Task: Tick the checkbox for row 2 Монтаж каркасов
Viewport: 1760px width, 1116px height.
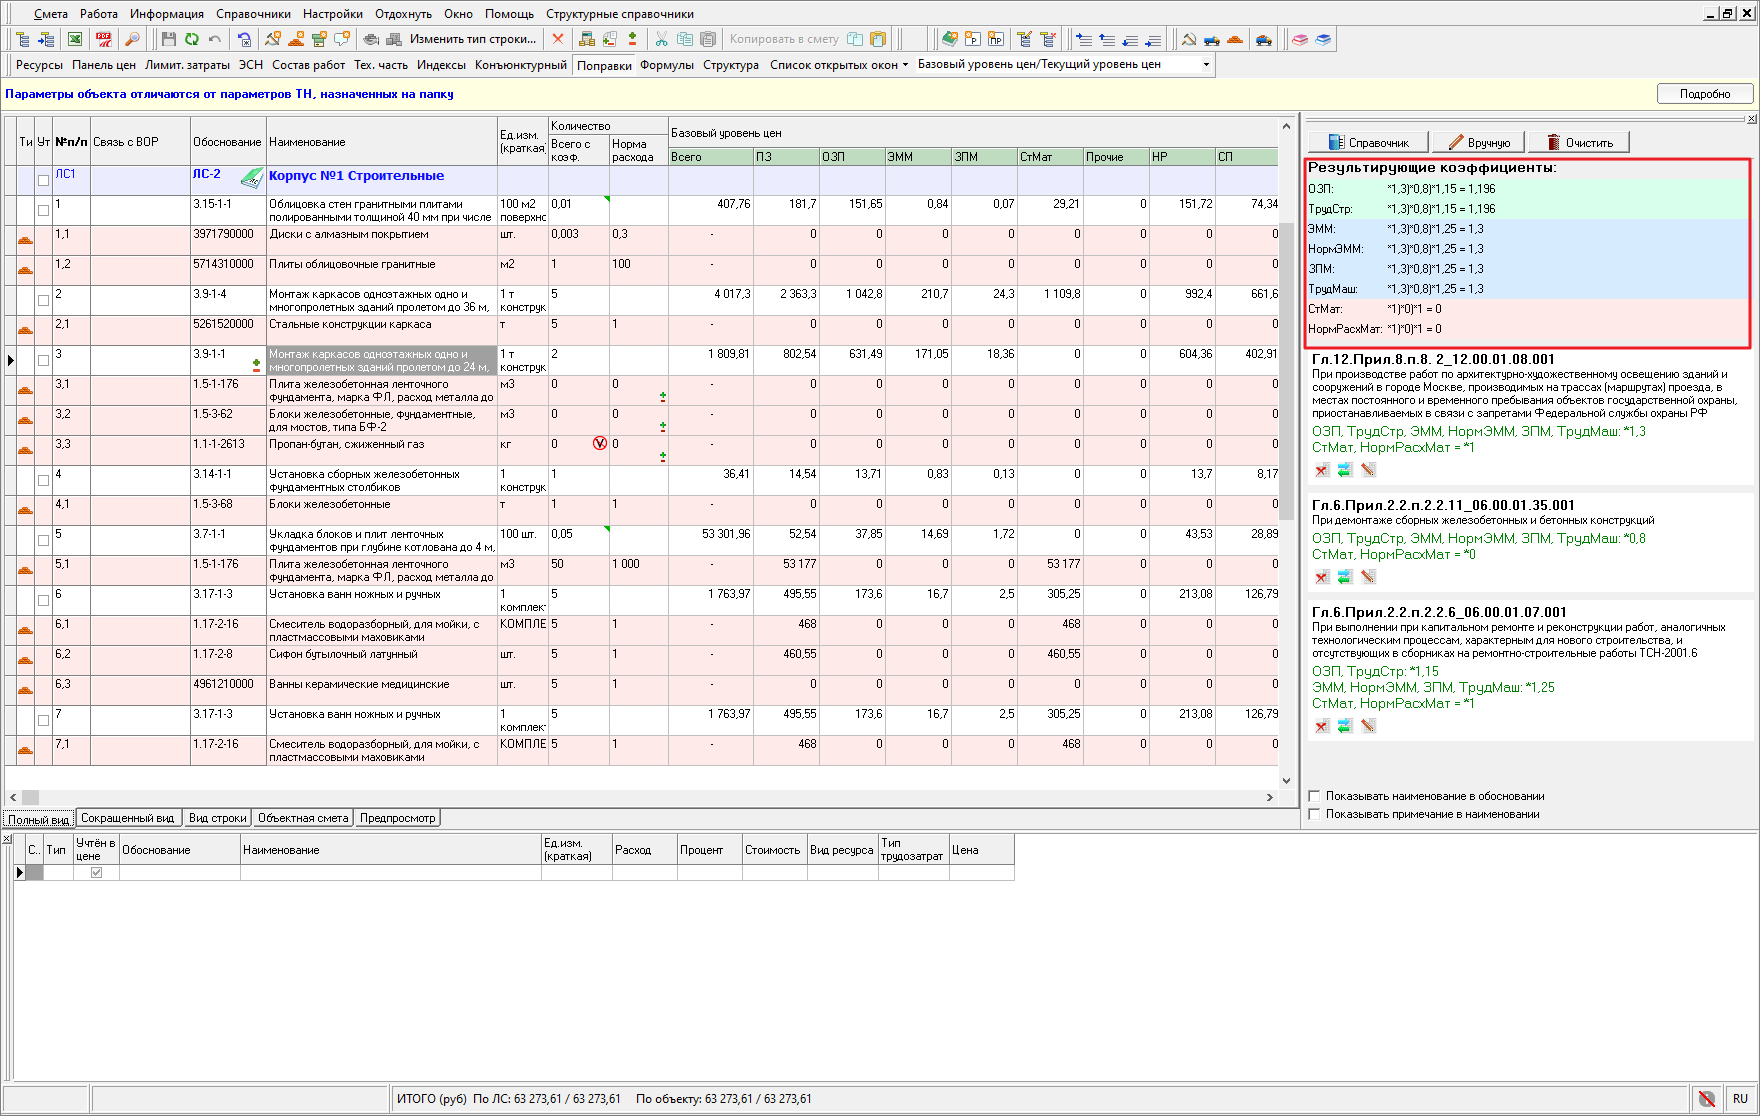Action: click(43, 300)
